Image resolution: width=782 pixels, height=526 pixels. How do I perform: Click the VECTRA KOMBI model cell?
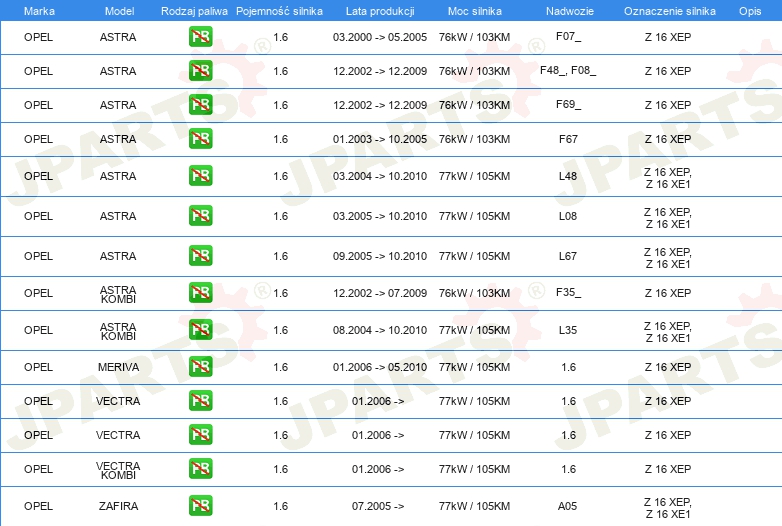coord(118,470)
